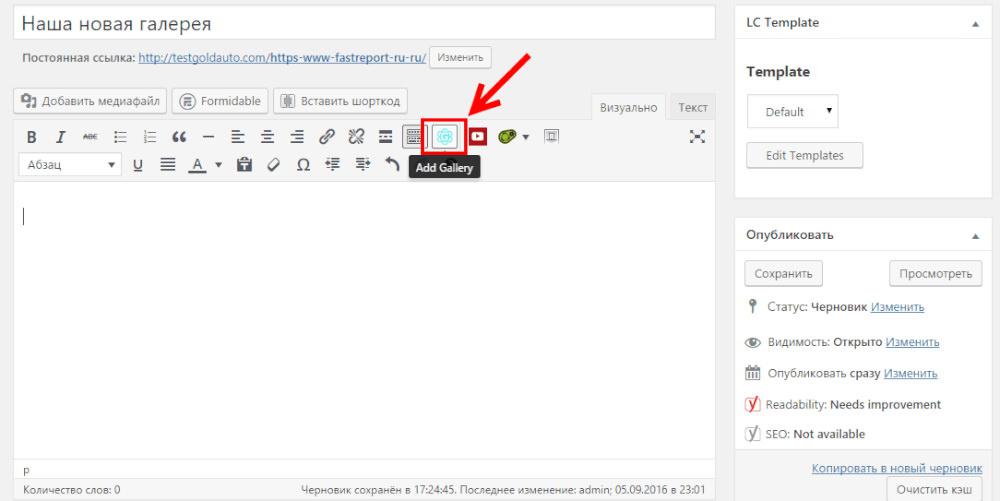
Task: Click the red YouTube video icon
Action: click(478, 137)
